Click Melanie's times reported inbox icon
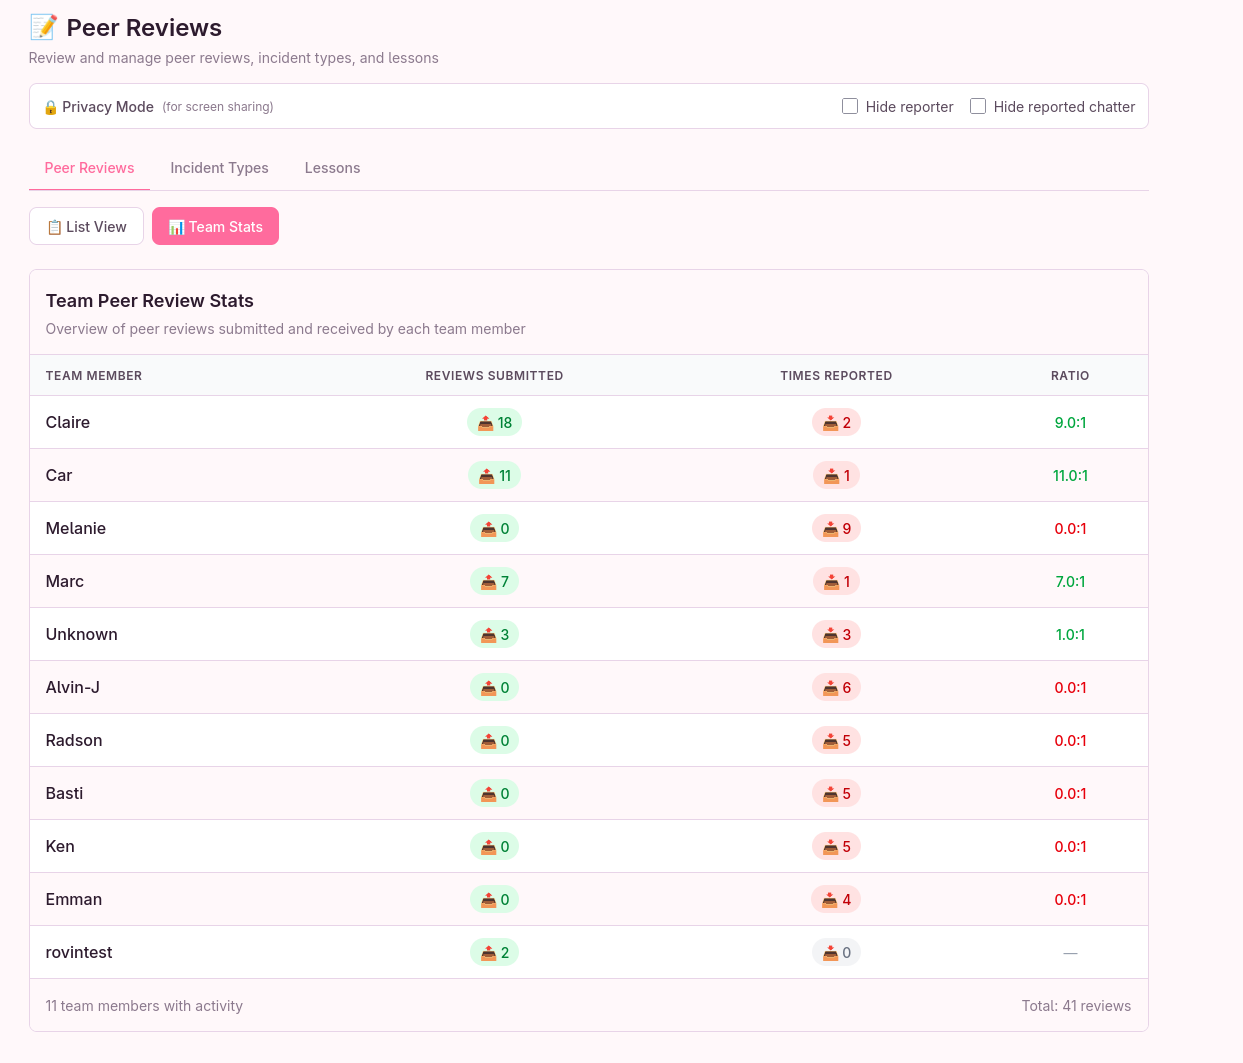This screenshot has height=1063, width=1243. [x=830, y=529]
